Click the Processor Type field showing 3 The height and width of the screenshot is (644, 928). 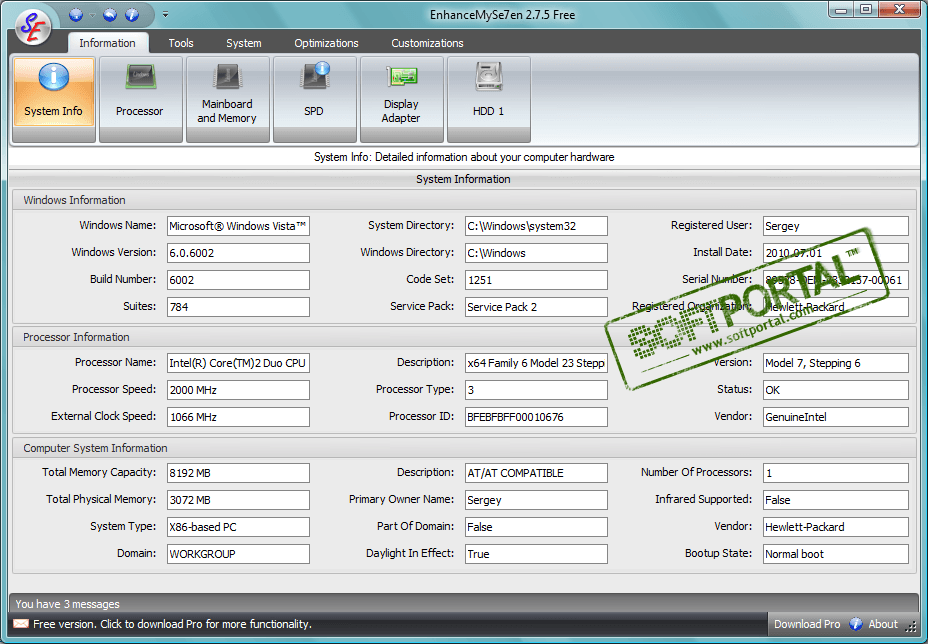[x=536, y=390]
